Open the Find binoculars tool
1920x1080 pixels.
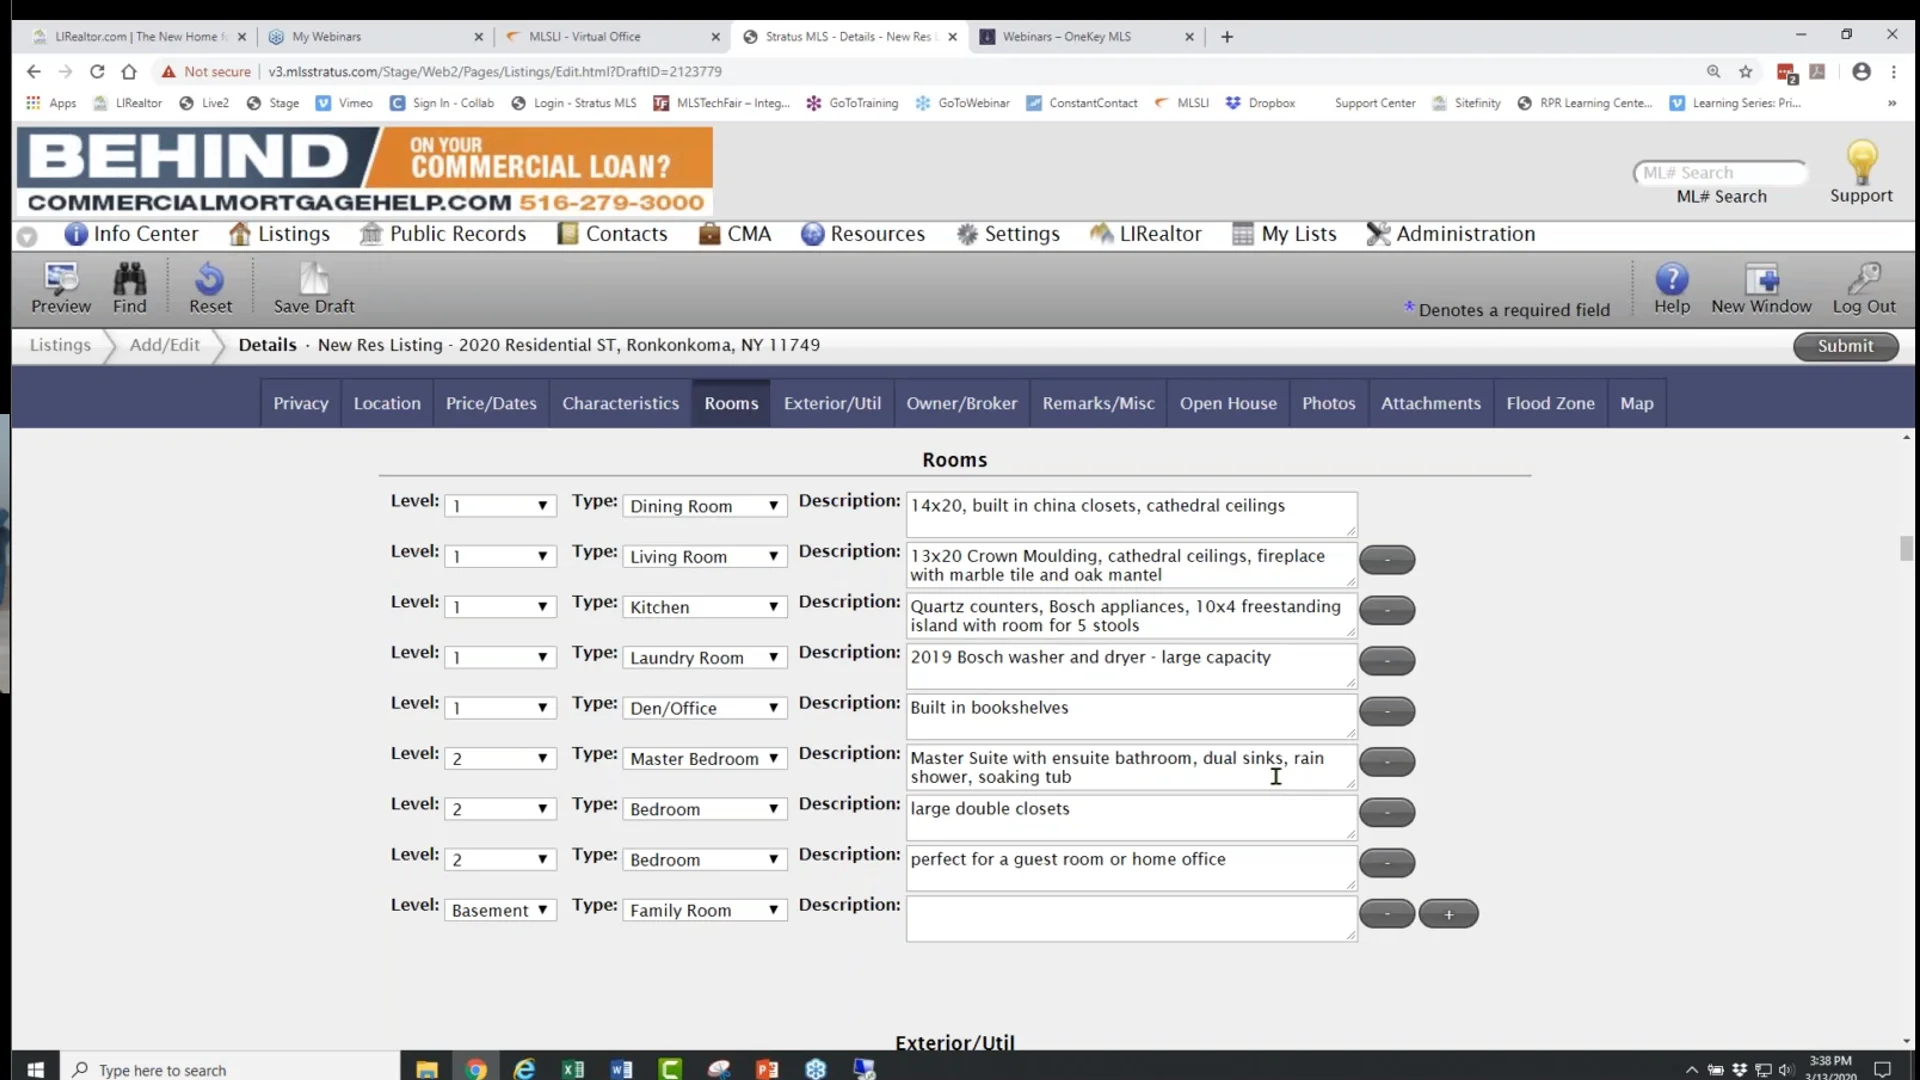click(129, 288)
